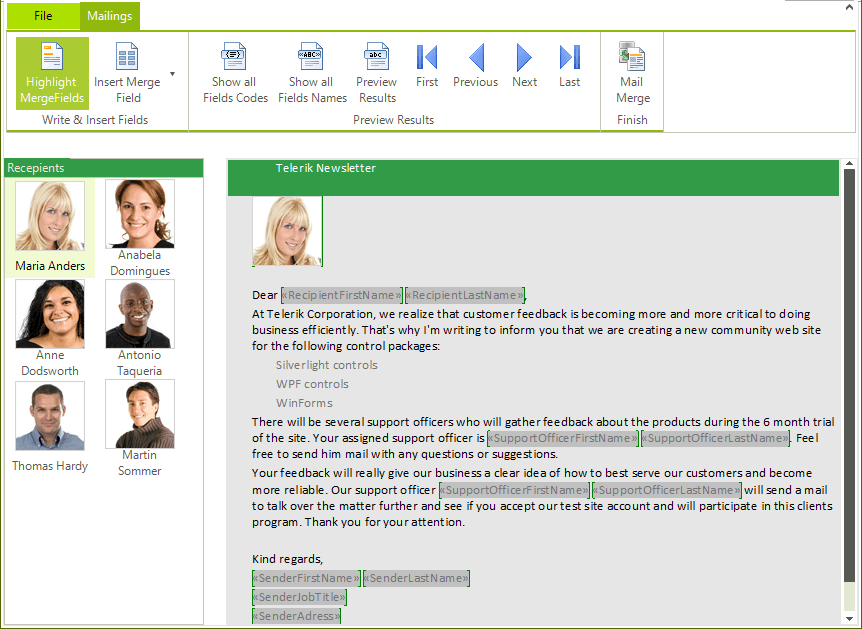This screenshot has width=862, height=629.
Task: Select recipient Antonio Taqueria
Action: point(140,328)
